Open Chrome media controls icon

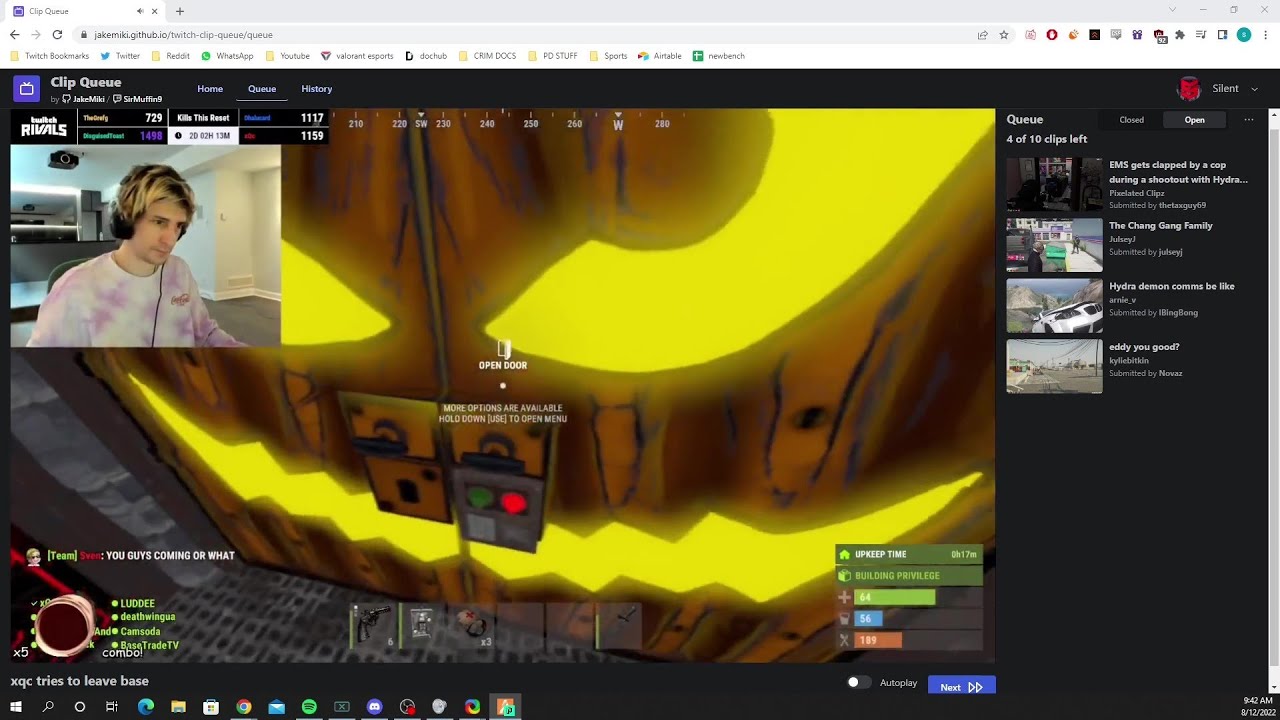pos(1201,35)
